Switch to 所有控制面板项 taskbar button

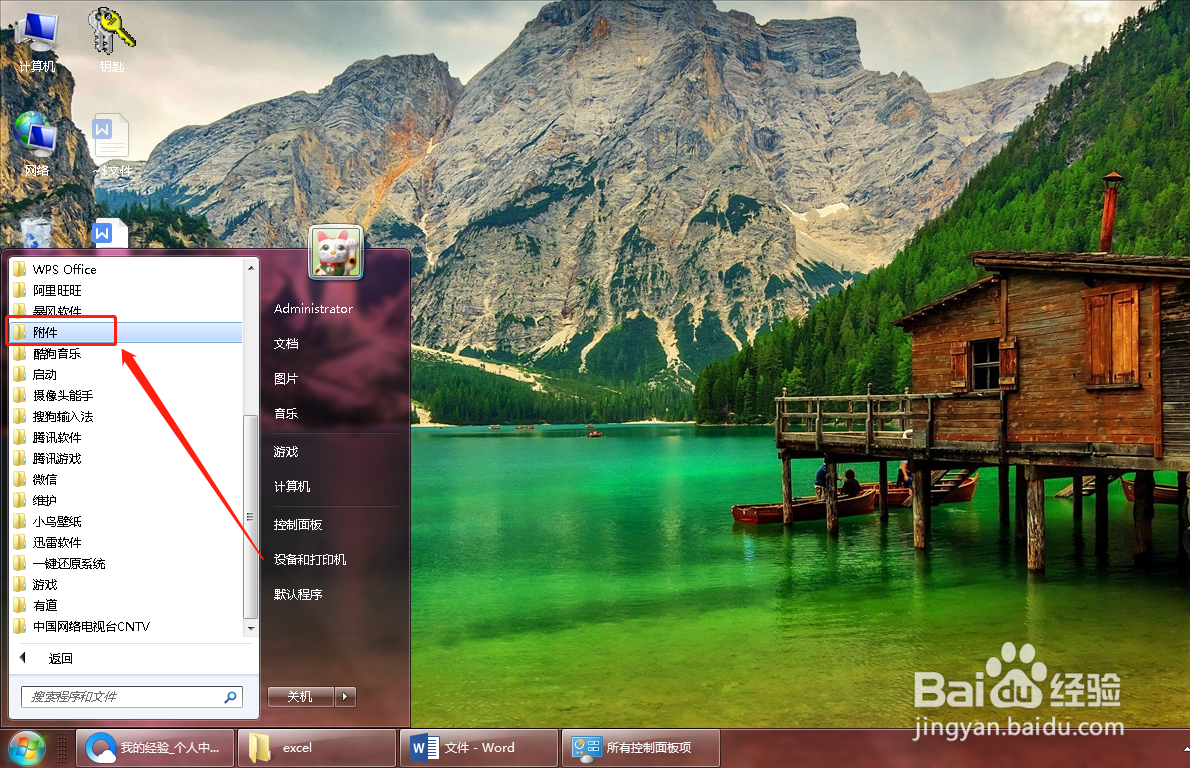[x=641, y=748]
